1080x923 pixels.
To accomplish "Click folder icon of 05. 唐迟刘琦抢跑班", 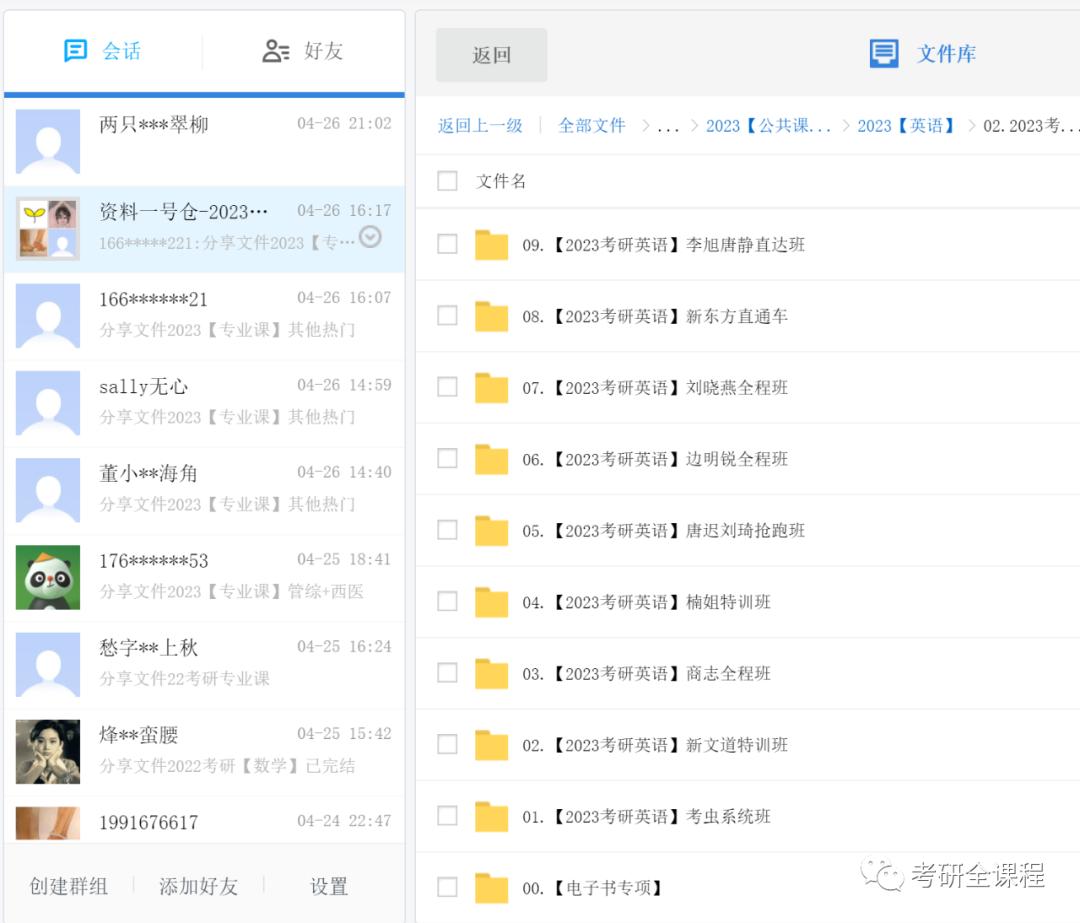I will click(491, 530).
